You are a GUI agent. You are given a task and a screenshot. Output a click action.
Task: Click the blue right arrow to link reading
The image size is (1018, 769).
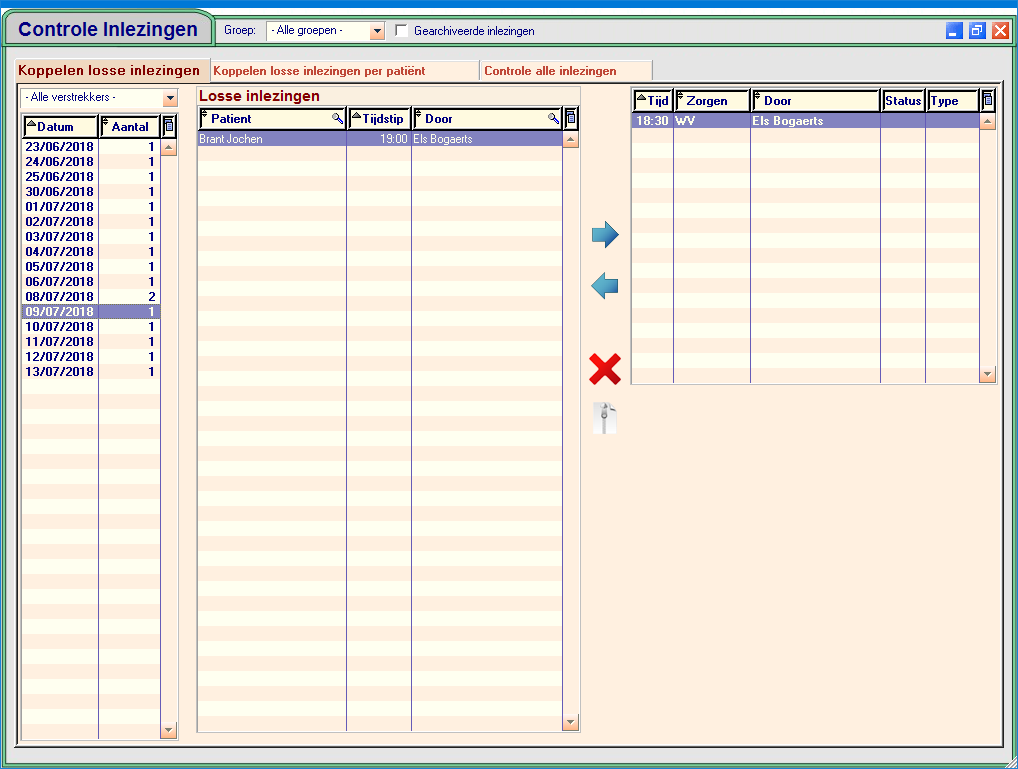[605, 236]
